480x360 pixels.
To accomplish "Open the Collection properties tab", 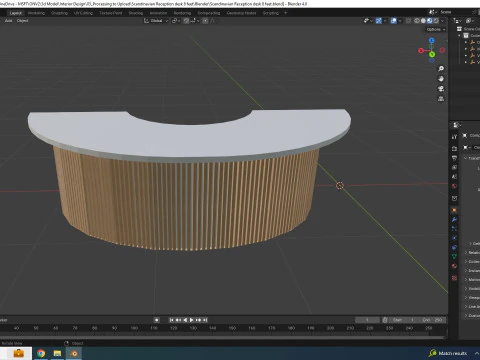I will (x=454, y=198).
